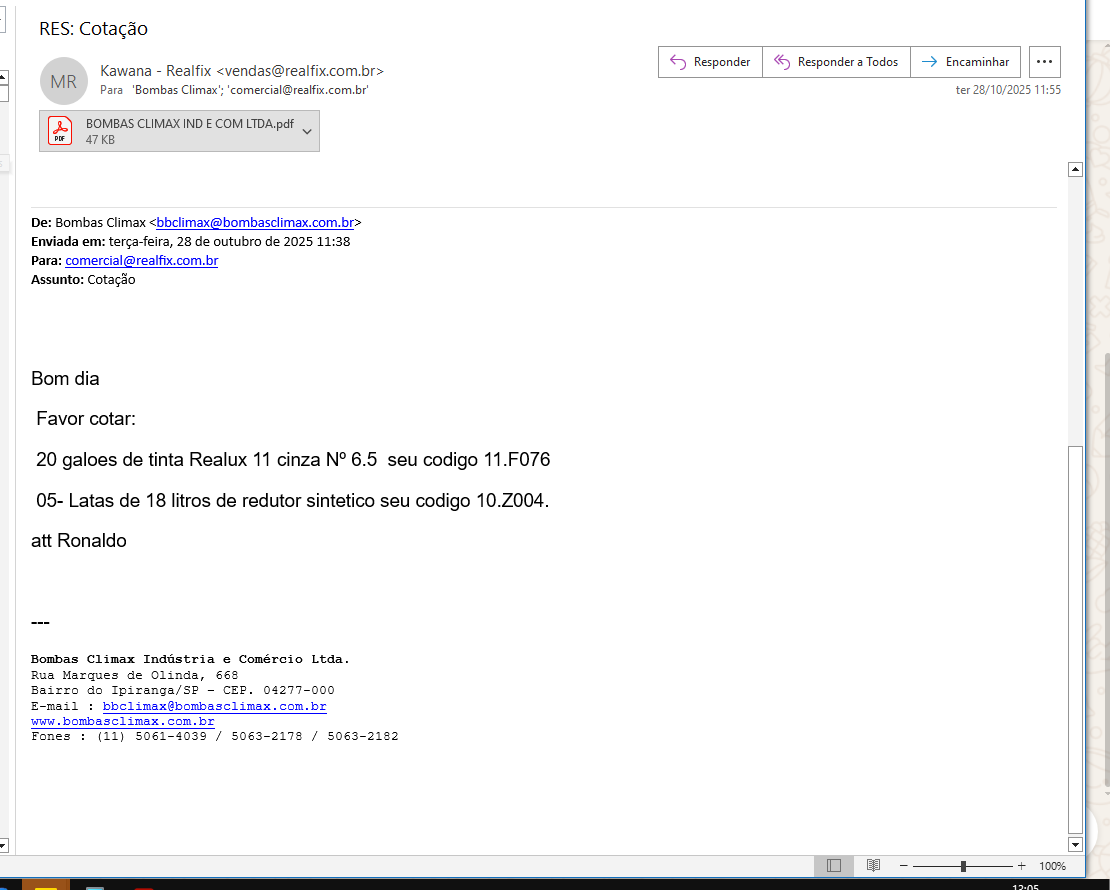Open bbclimax@bombasclimax.com.br link in De field
Screen dimensions: 1110x890
(x=255, y=223)
